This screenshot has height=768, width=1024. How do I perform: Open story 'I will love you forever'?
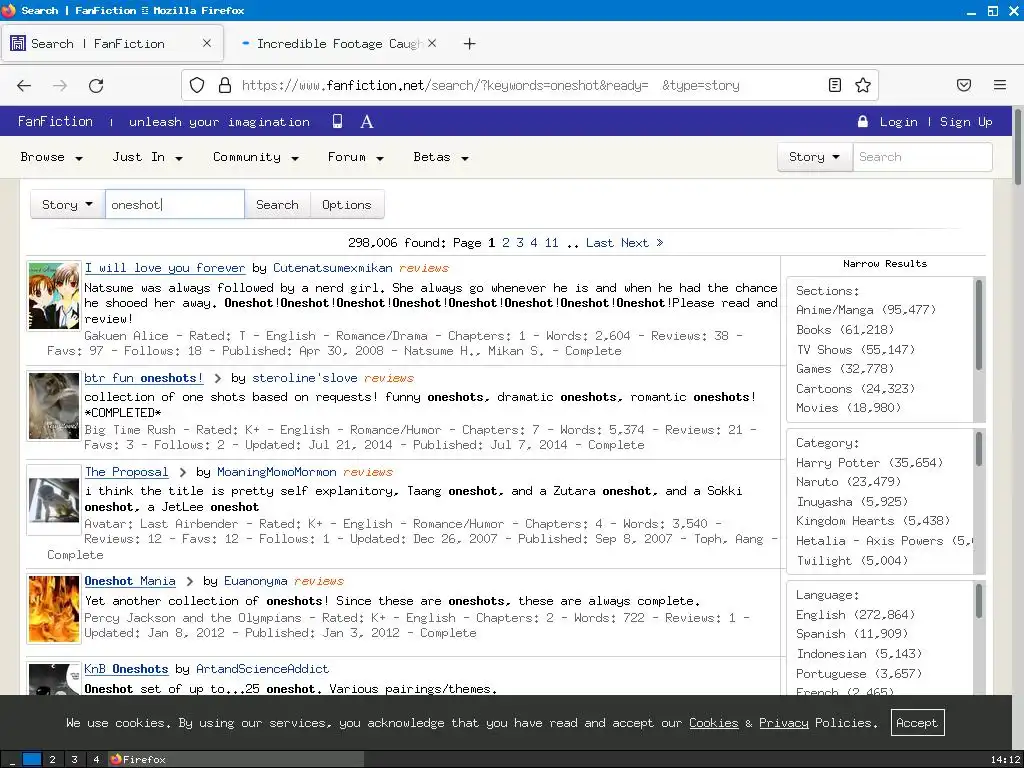(x=165, y=268)
